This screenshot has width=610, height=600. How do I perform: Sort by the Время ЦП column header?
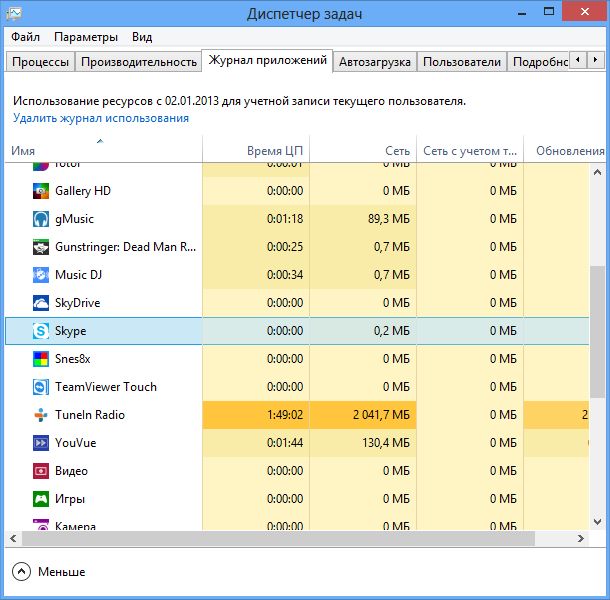click(275, 151)
